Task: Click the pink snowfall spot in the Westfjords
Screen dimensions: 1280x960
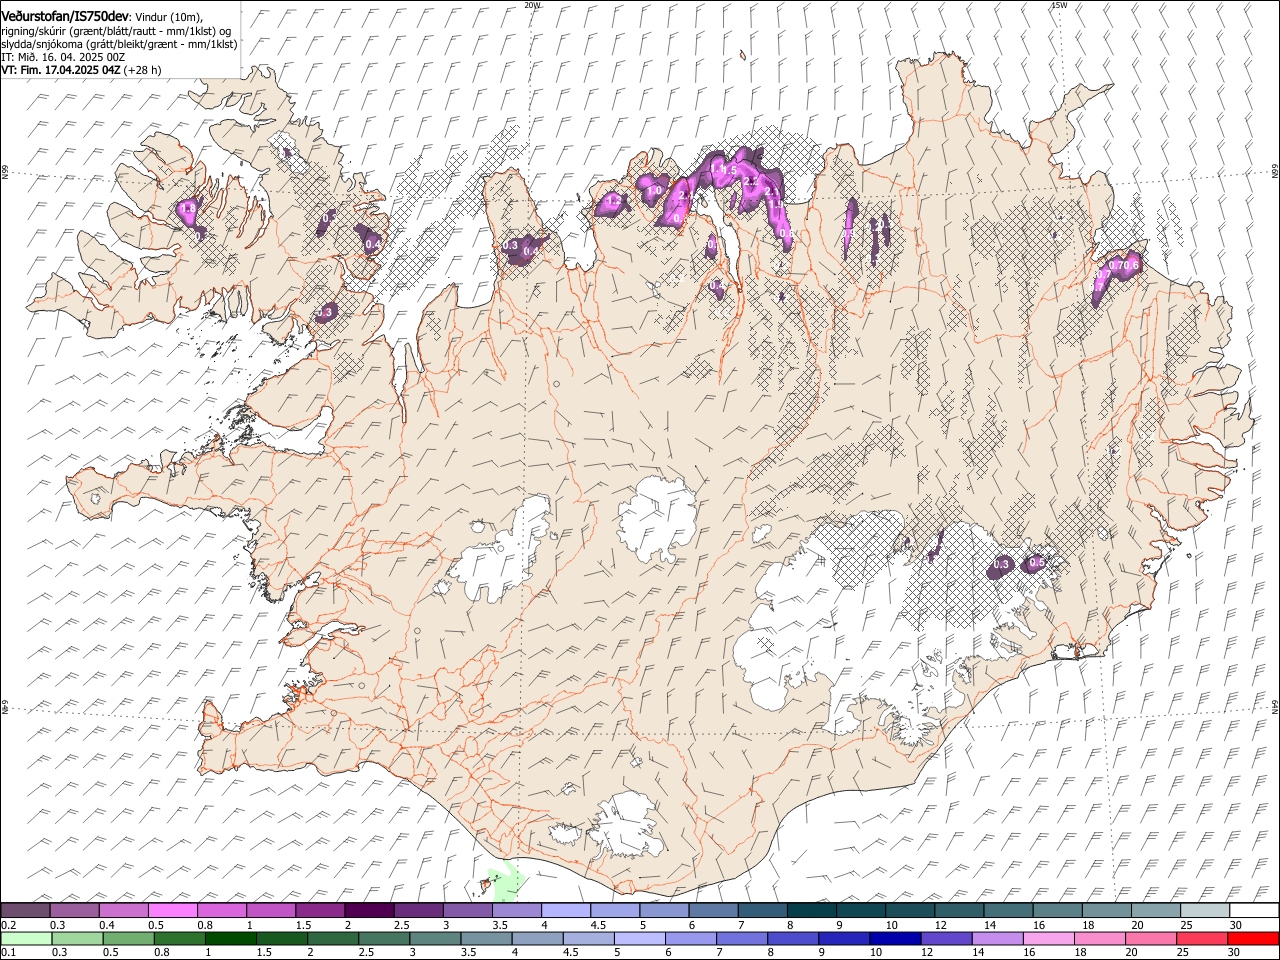Action: pos(187,210)
